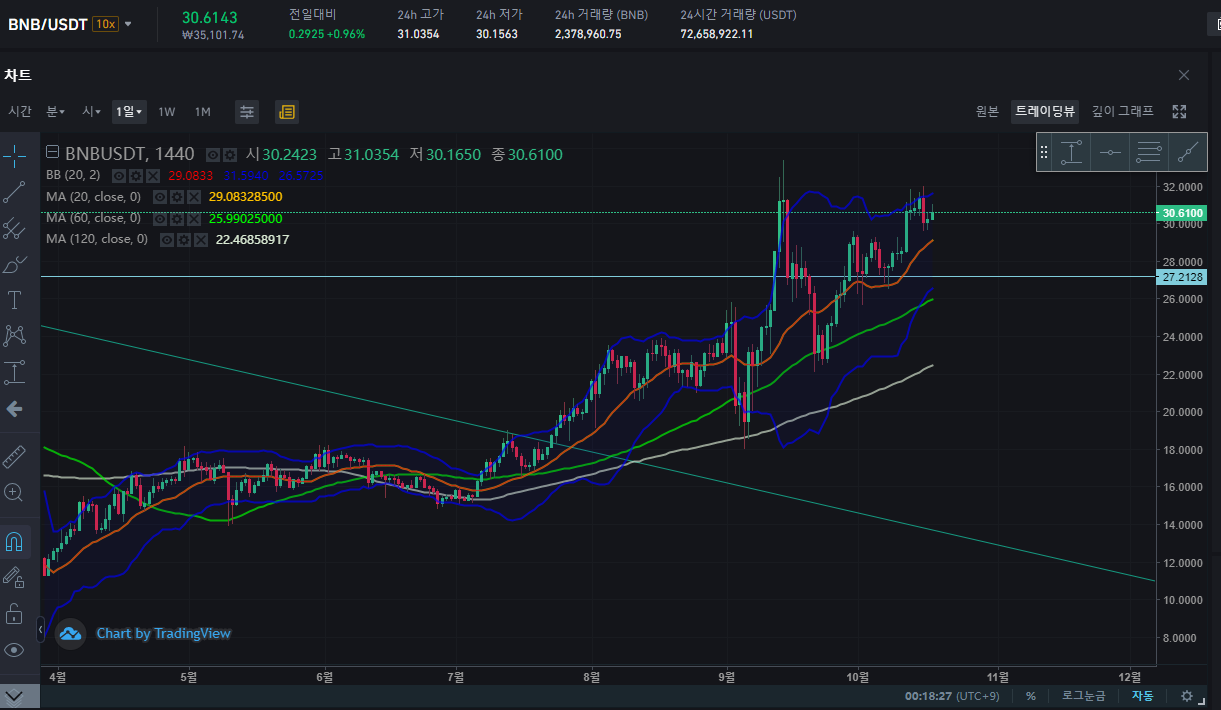The image size is (1221, 710).
Task: Remove the MA (60, close, 0) indicator
Action: (194, 218)
